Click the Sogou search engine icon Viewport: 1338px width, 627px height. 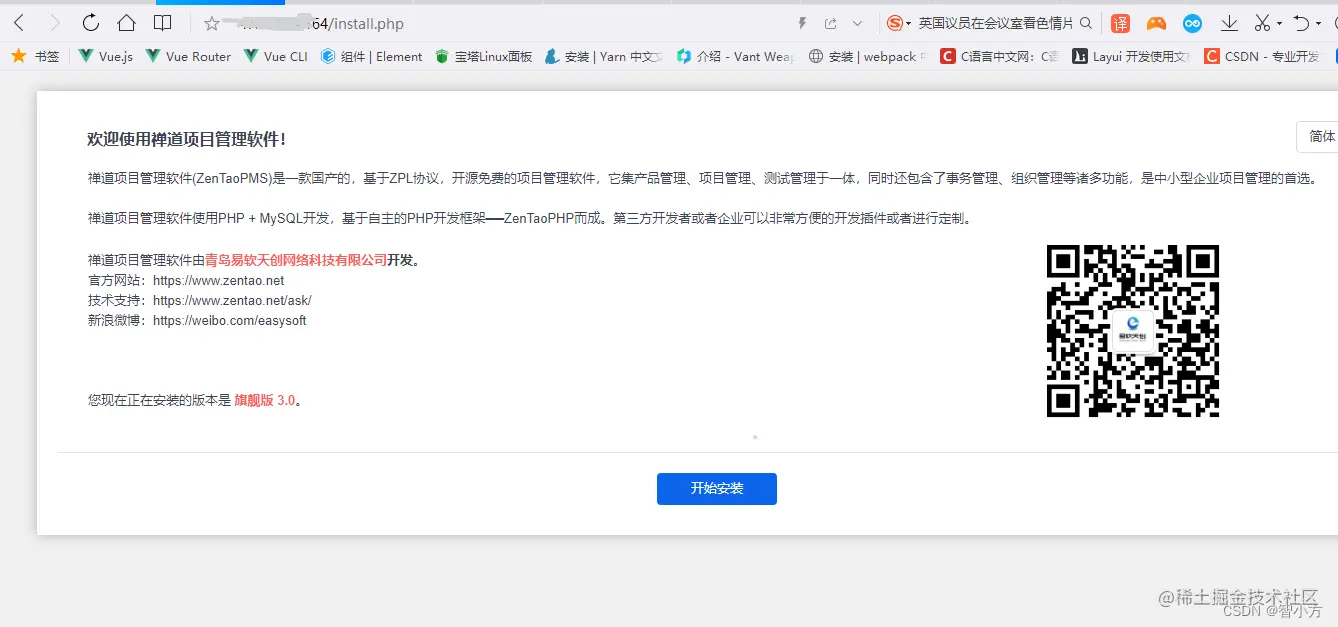(x=896, y=23)
